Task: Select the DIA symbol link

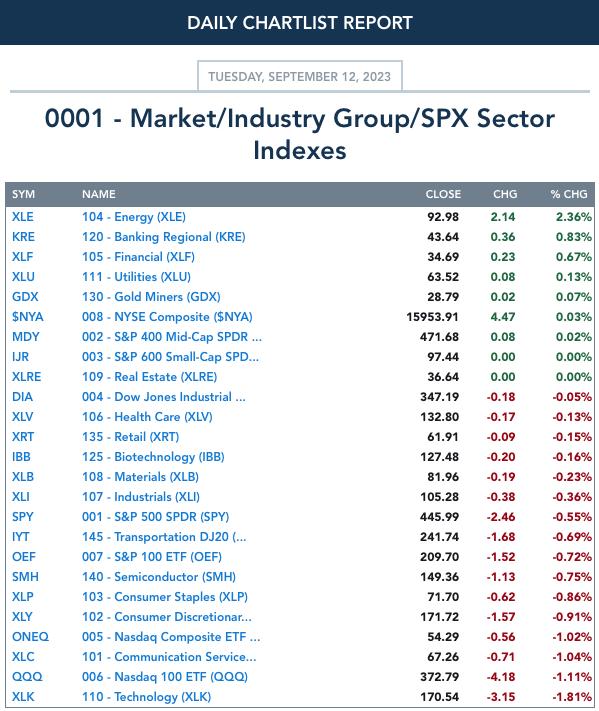Action: [x=22, y=397]
